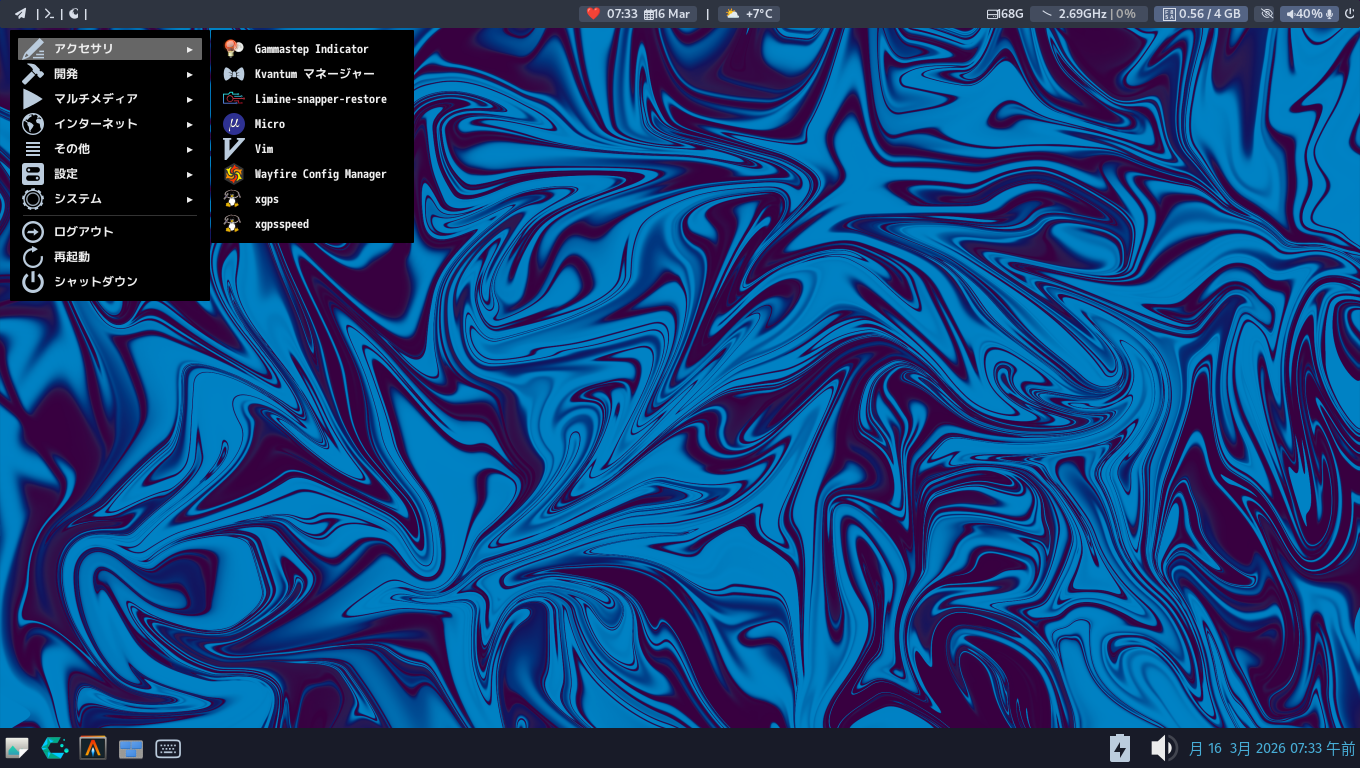The image size is (1360, 768).
Task: Click the 07:33 clock in top bar
Action: tap(621, 14)
